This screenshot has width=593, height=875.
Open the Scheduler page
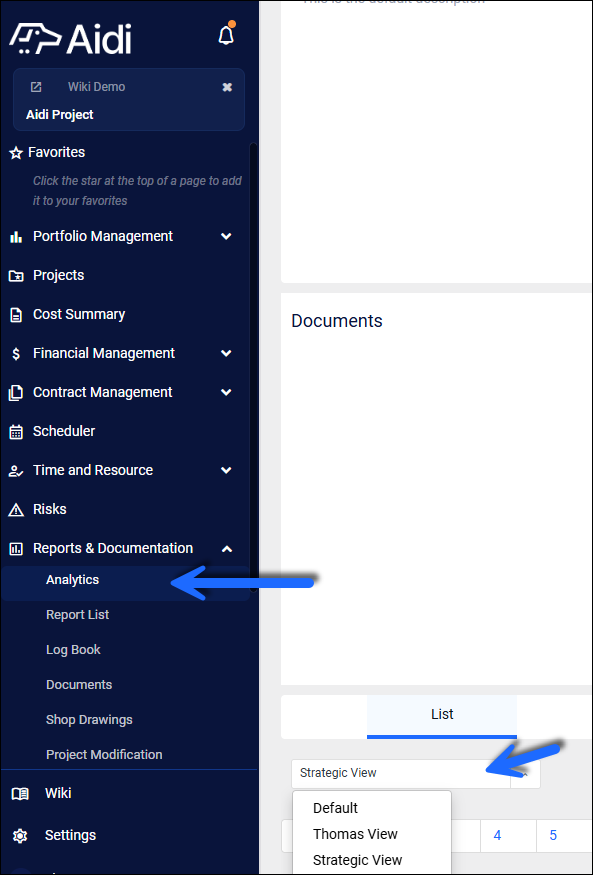(x=64, y=431)
